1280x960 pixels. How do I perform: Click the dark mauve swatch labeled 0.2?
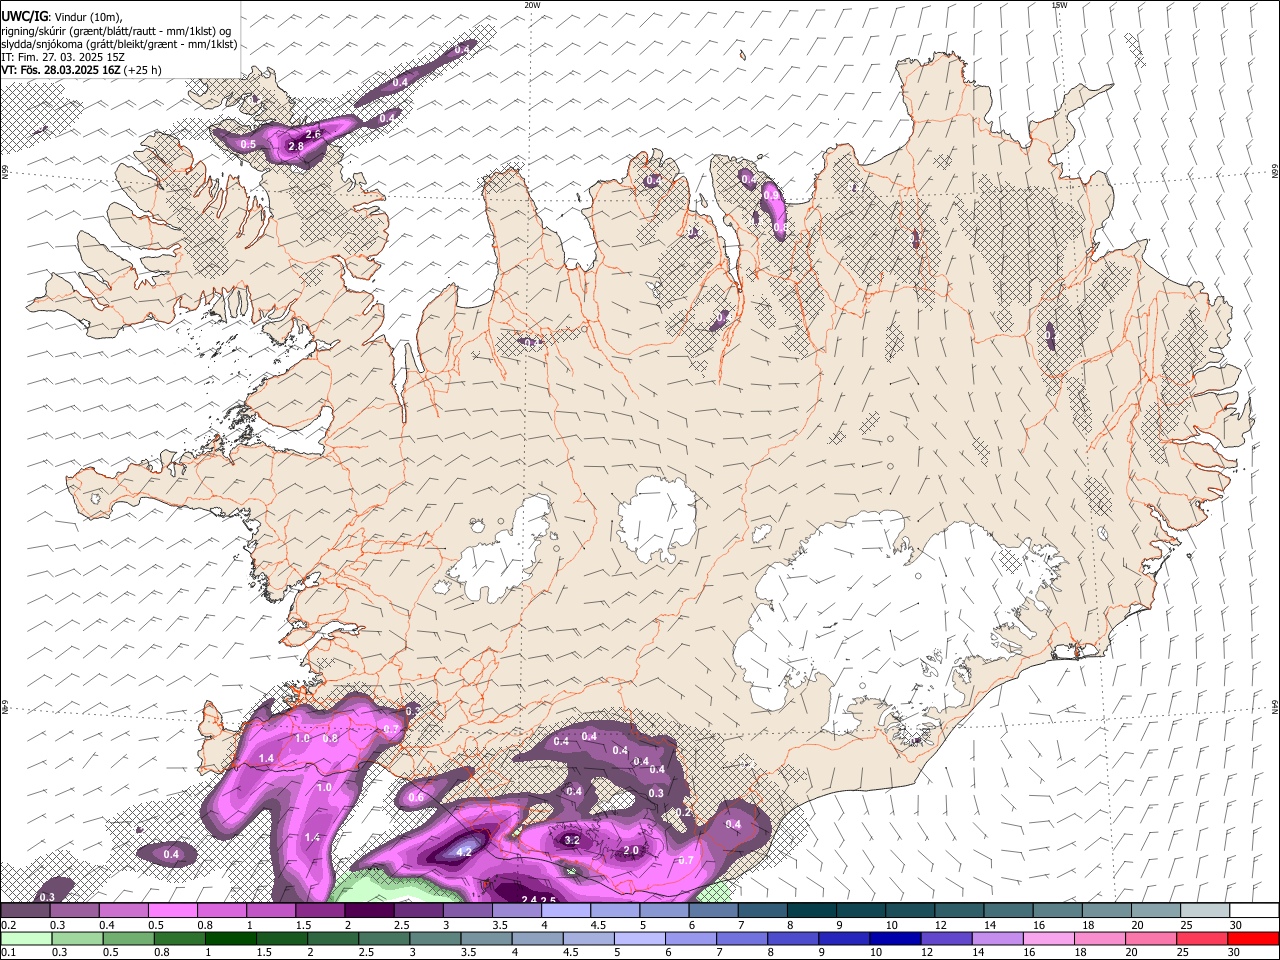(26, 911)
